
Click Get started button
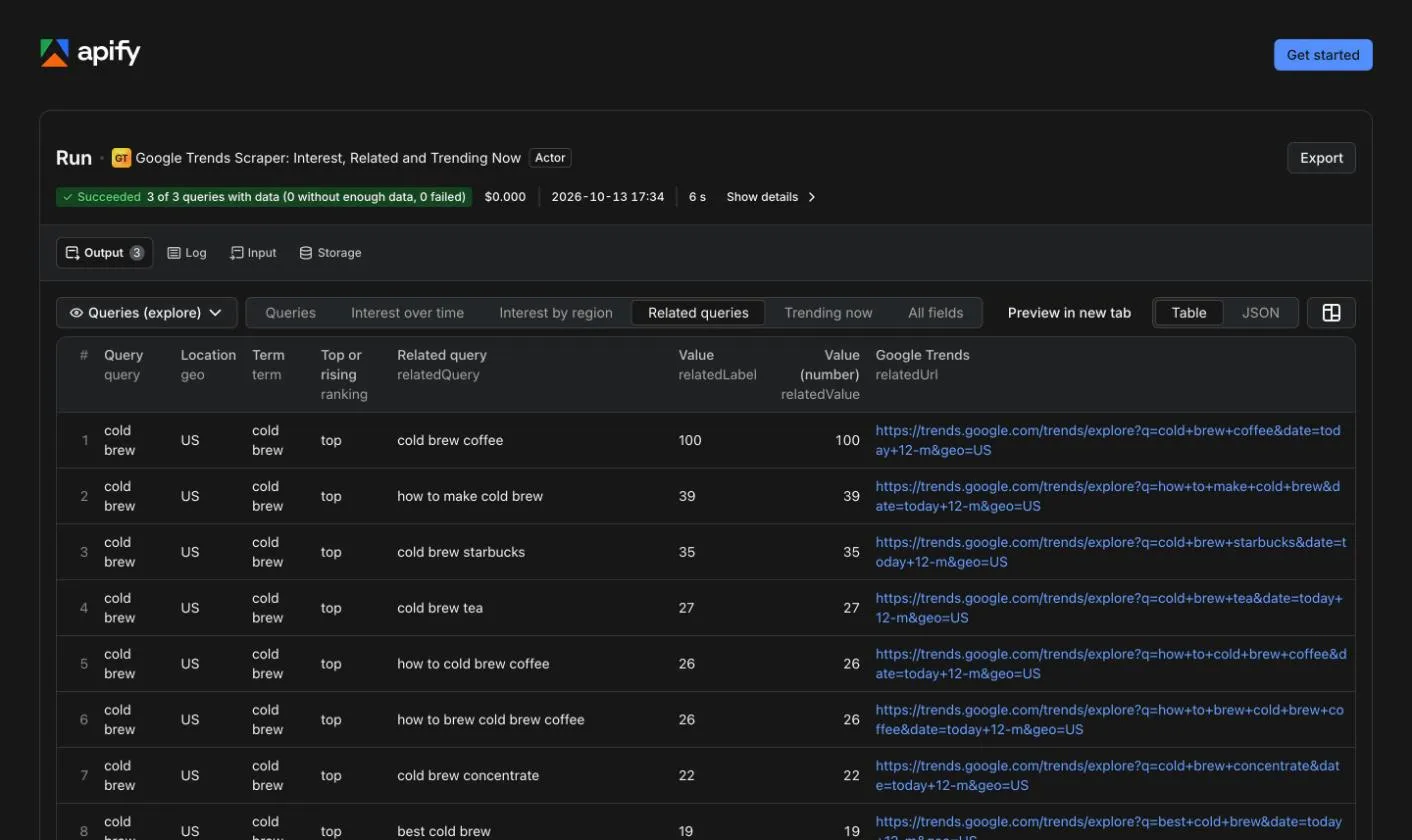pos(1323,55)
